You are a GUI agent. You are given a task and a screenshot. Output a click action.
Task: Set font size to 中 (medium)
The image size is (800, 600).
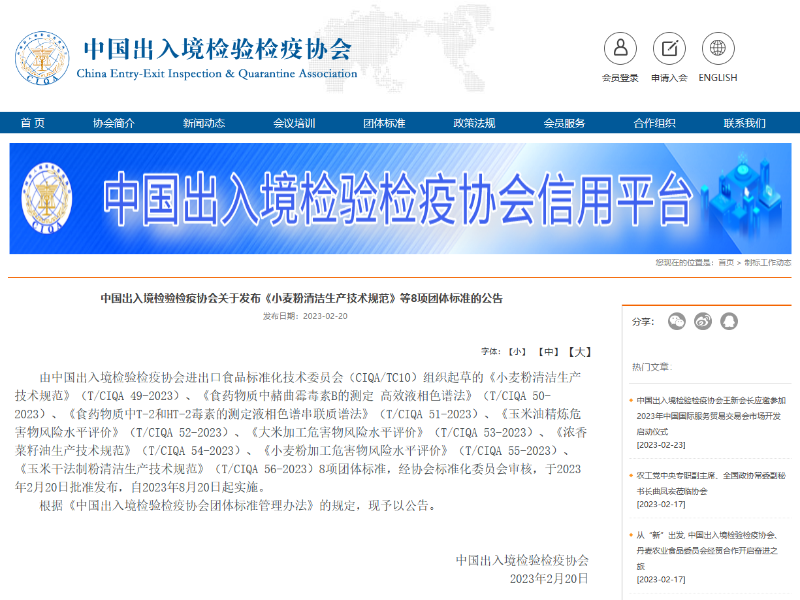click(548, 352)
